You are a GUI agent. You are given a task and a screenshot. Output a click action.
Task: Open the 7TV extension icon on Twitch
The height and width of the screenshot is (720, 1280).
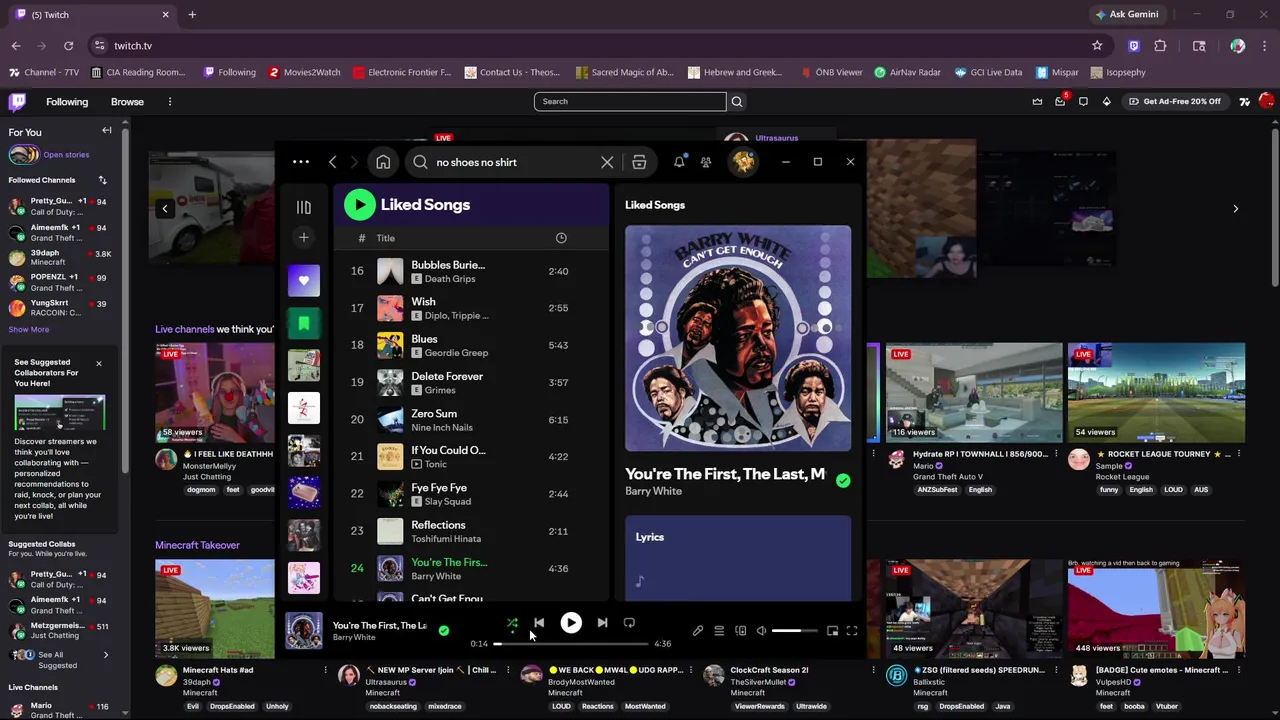[1244, 101]
